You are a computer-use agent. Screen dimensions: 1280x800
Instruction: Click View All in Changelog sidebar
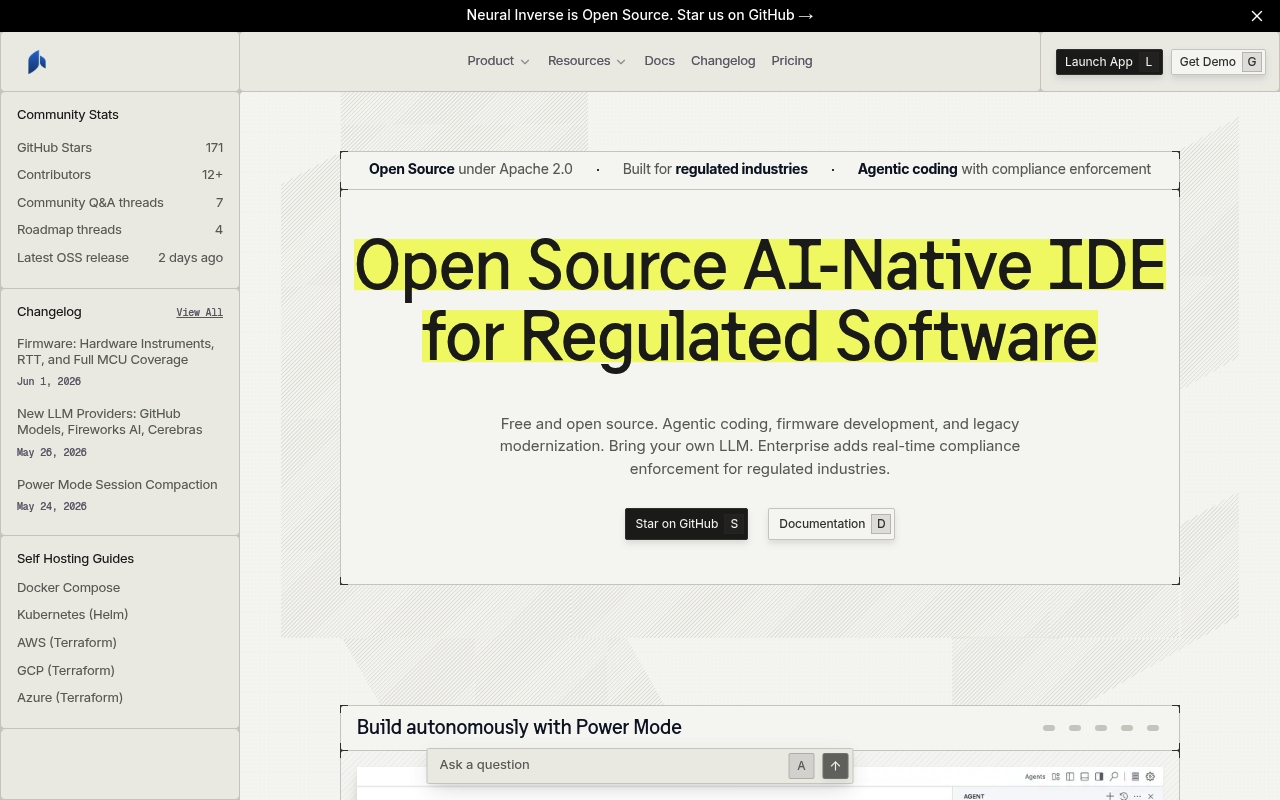pos(199,312)
